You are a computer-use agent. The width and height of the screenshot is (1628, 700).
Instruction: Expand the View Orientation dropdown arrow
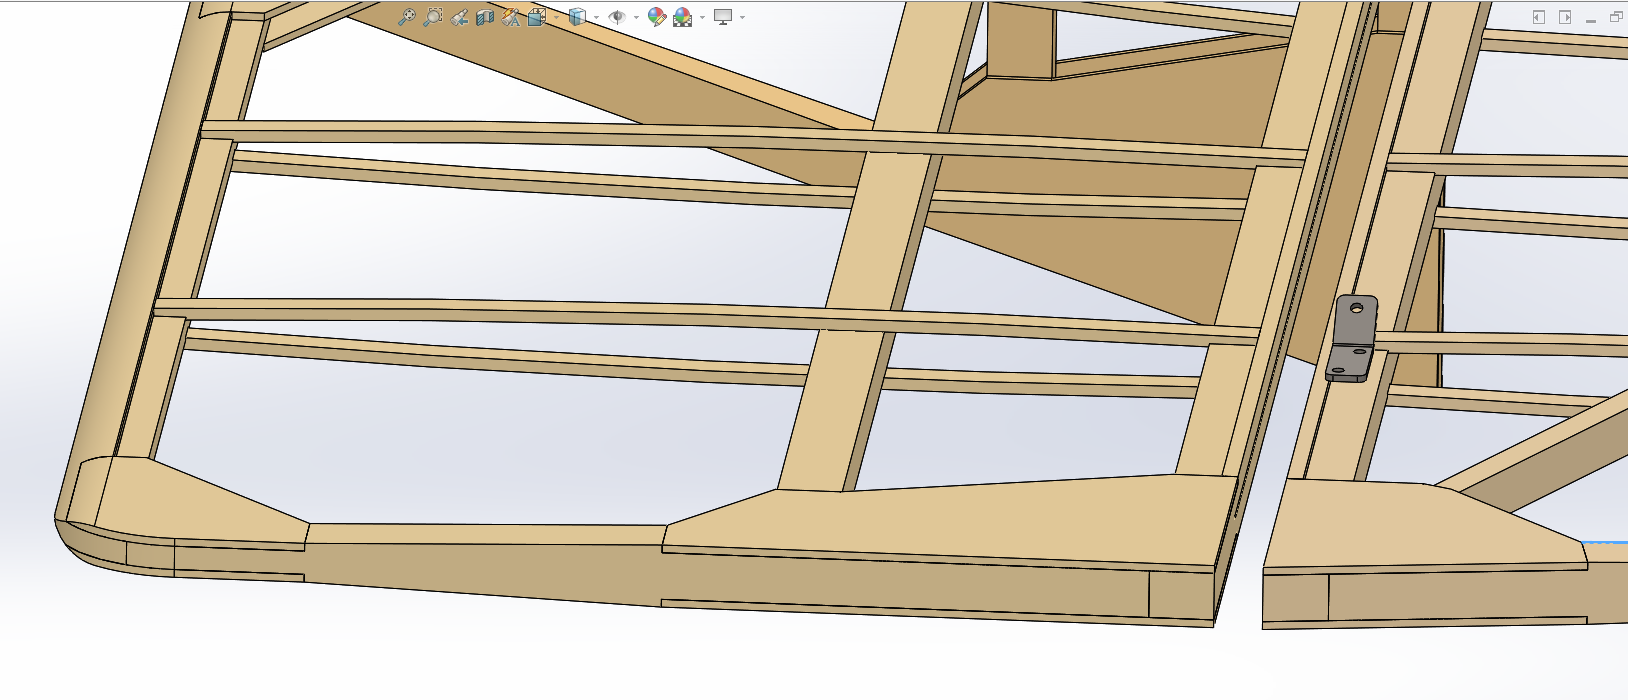pyautogui.click(x=556, y=17)
